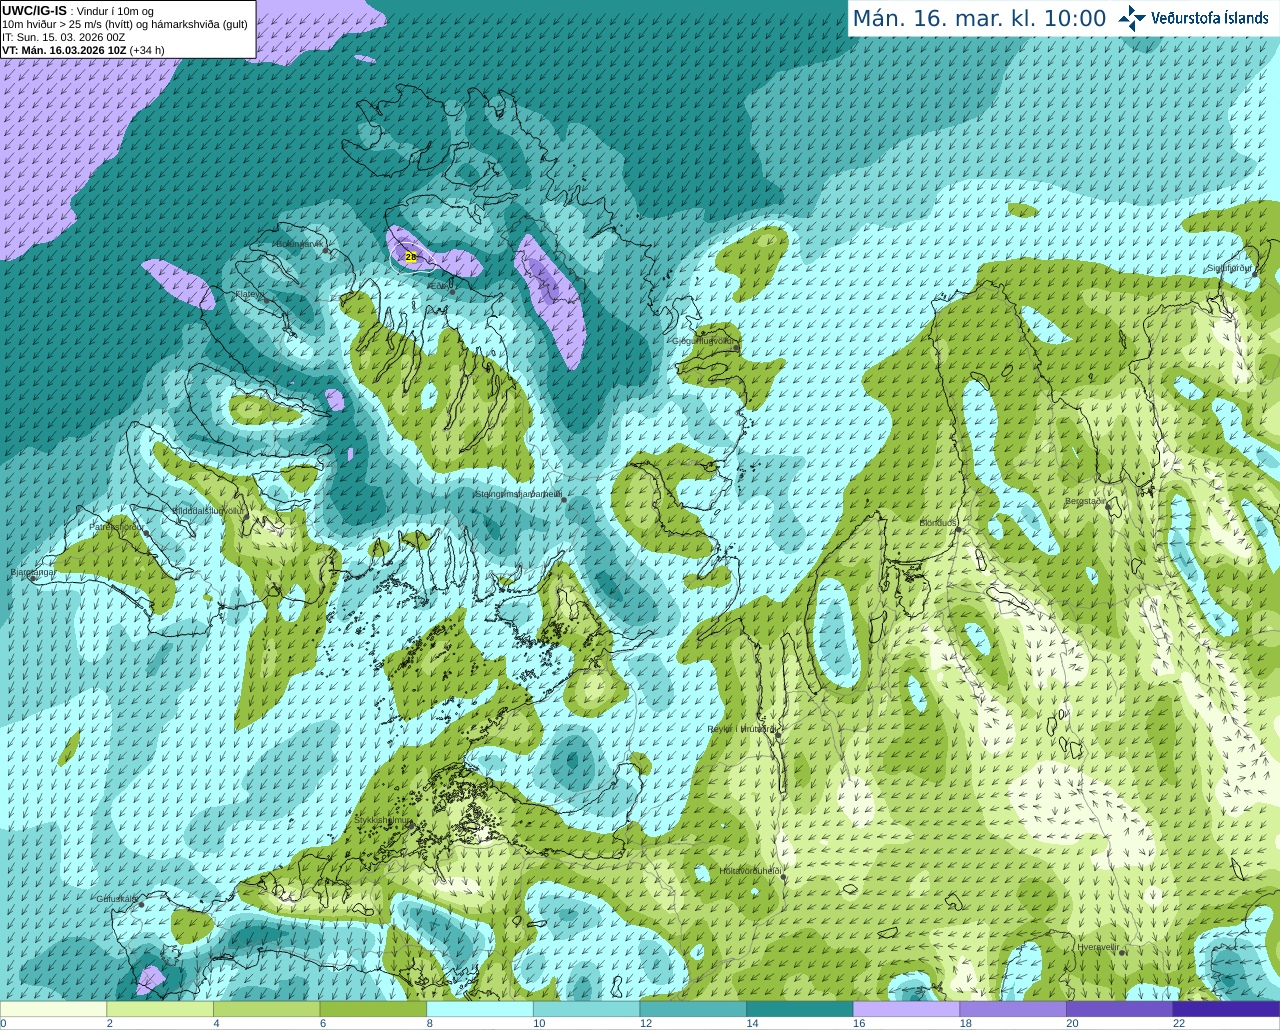Click the legend tick value 8

429,1023
